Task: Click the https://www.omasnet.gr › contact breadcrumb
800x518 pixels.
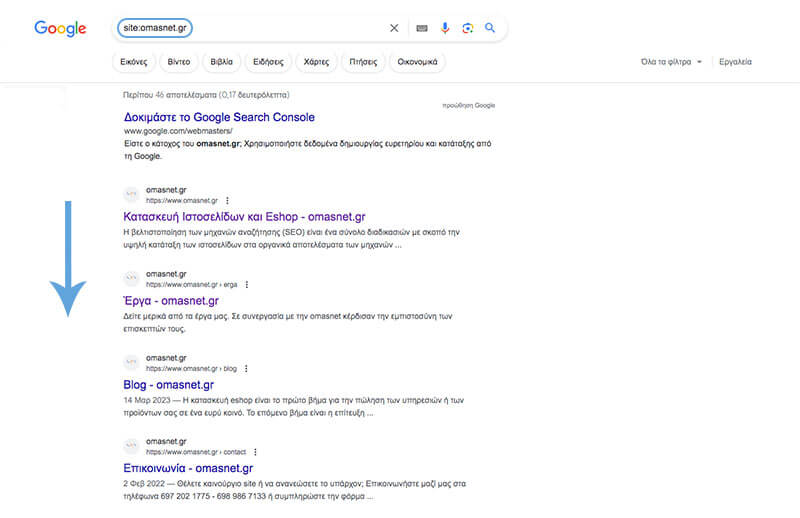Action: point(196,452)
